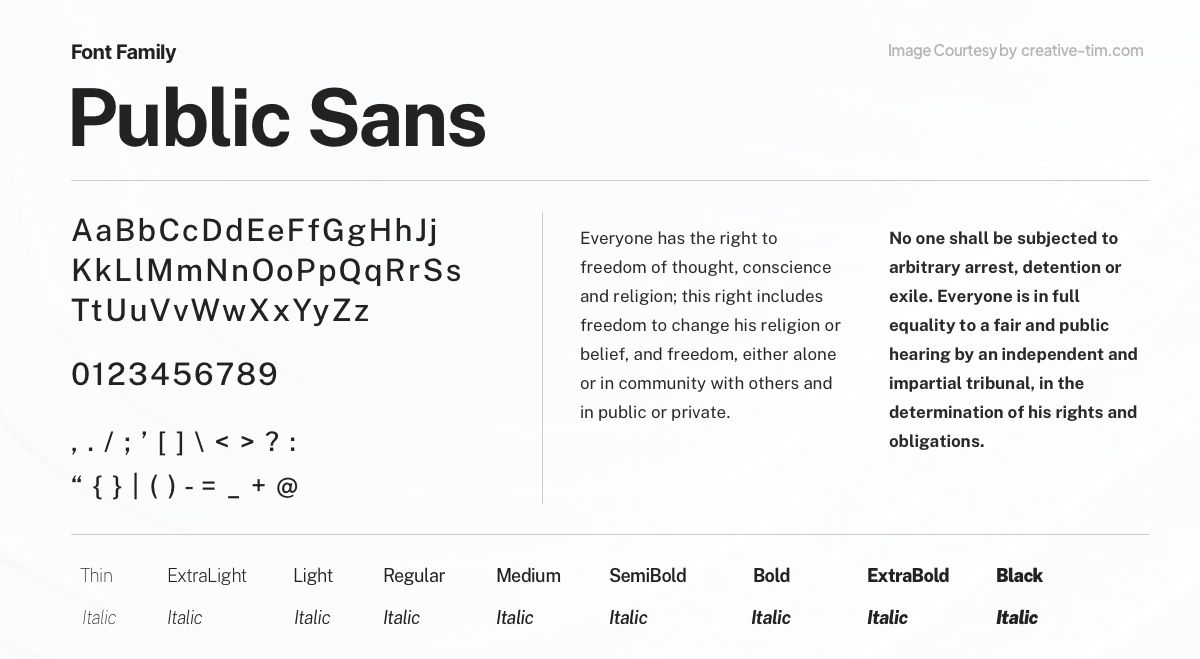Choose the Regular font weight

(413, 575)
